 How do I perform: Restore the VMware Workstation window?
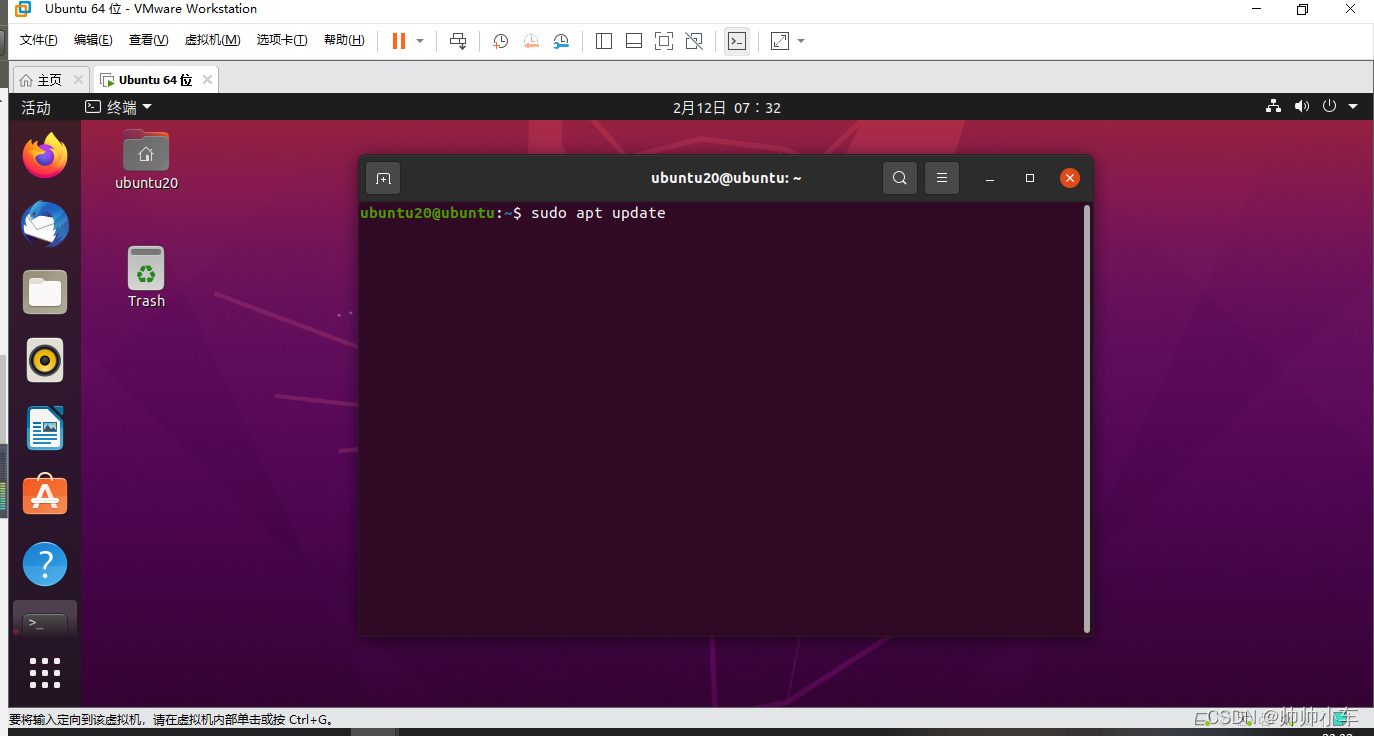pos(1302,9)
